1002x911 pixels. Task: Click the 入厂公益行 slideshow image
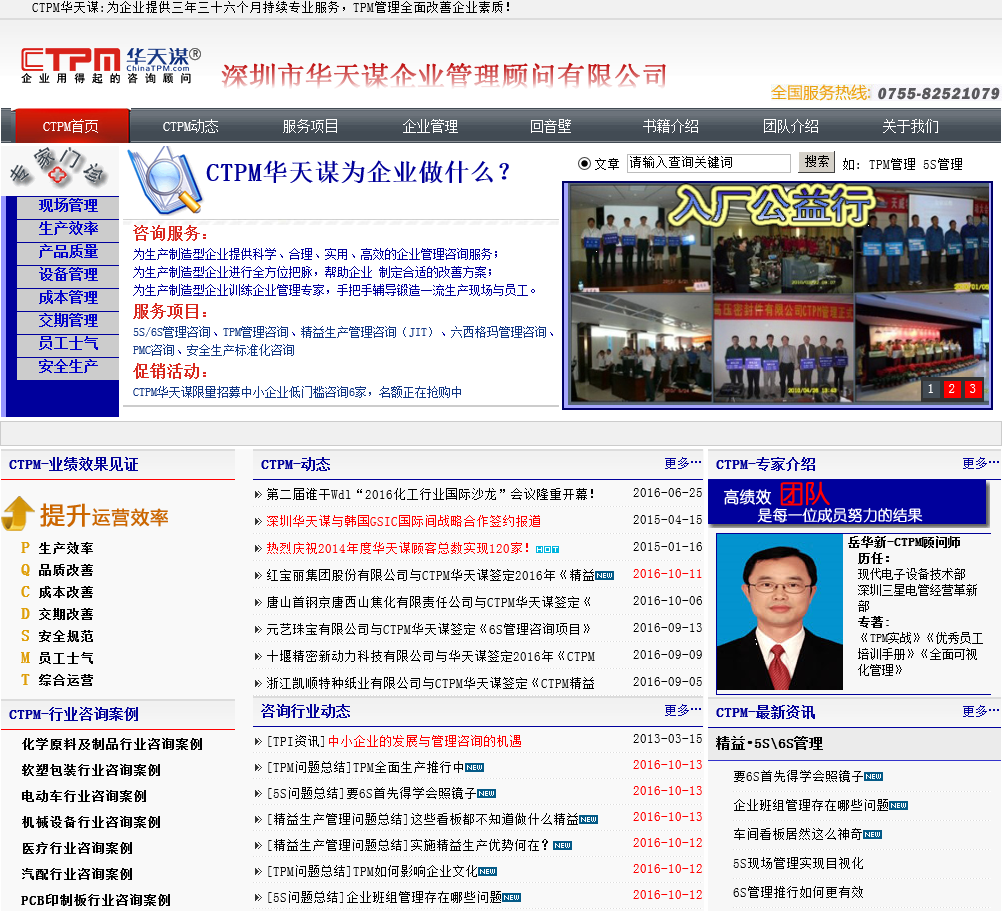click(777, 295)
